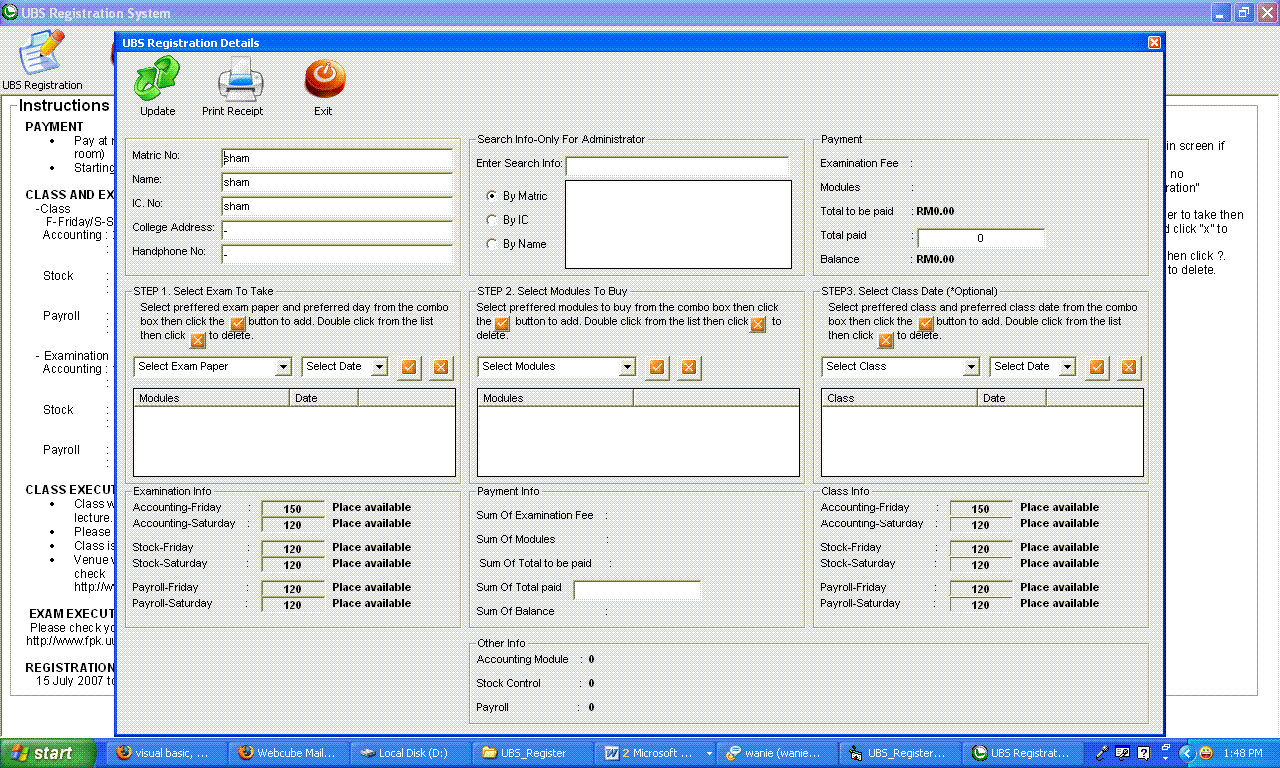Delete class entry with Step 3 X button
This screenshot has width=1280, height=768.
1129,367
